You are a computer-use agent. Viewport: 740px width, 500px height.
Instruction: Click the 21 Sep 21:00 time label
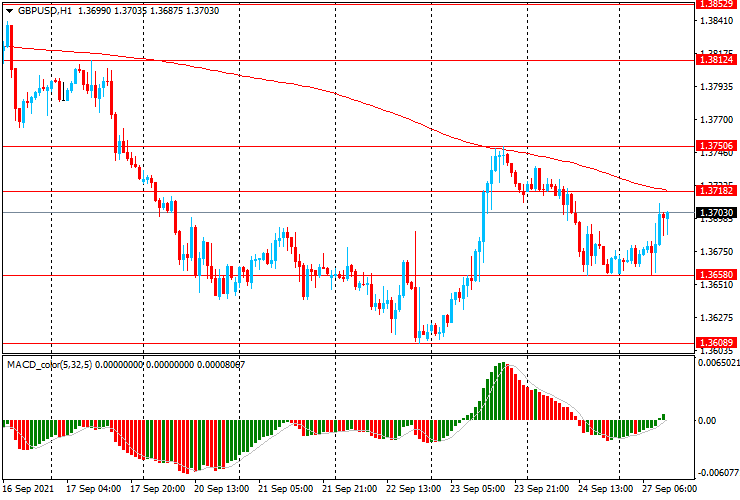pyautogui.click(x=349, y=488)
